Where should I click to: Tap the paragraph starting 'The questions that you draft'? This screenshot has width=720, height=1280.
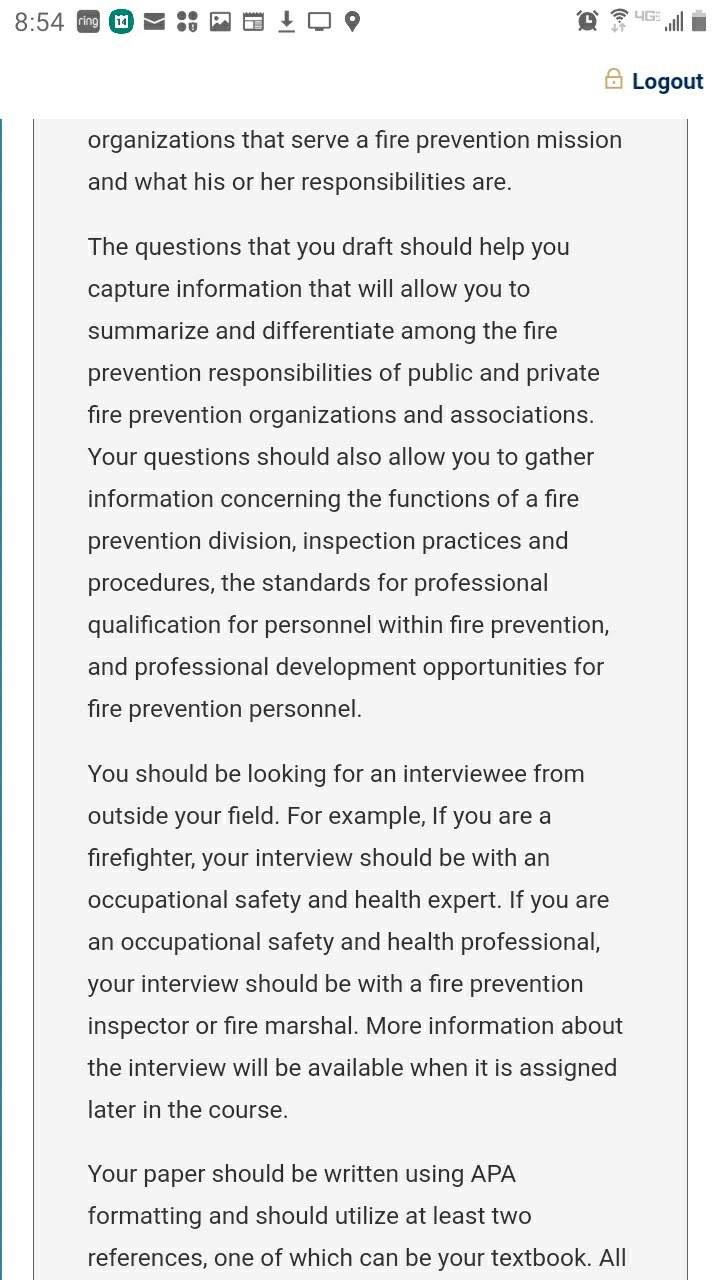[x=349, y=478]
